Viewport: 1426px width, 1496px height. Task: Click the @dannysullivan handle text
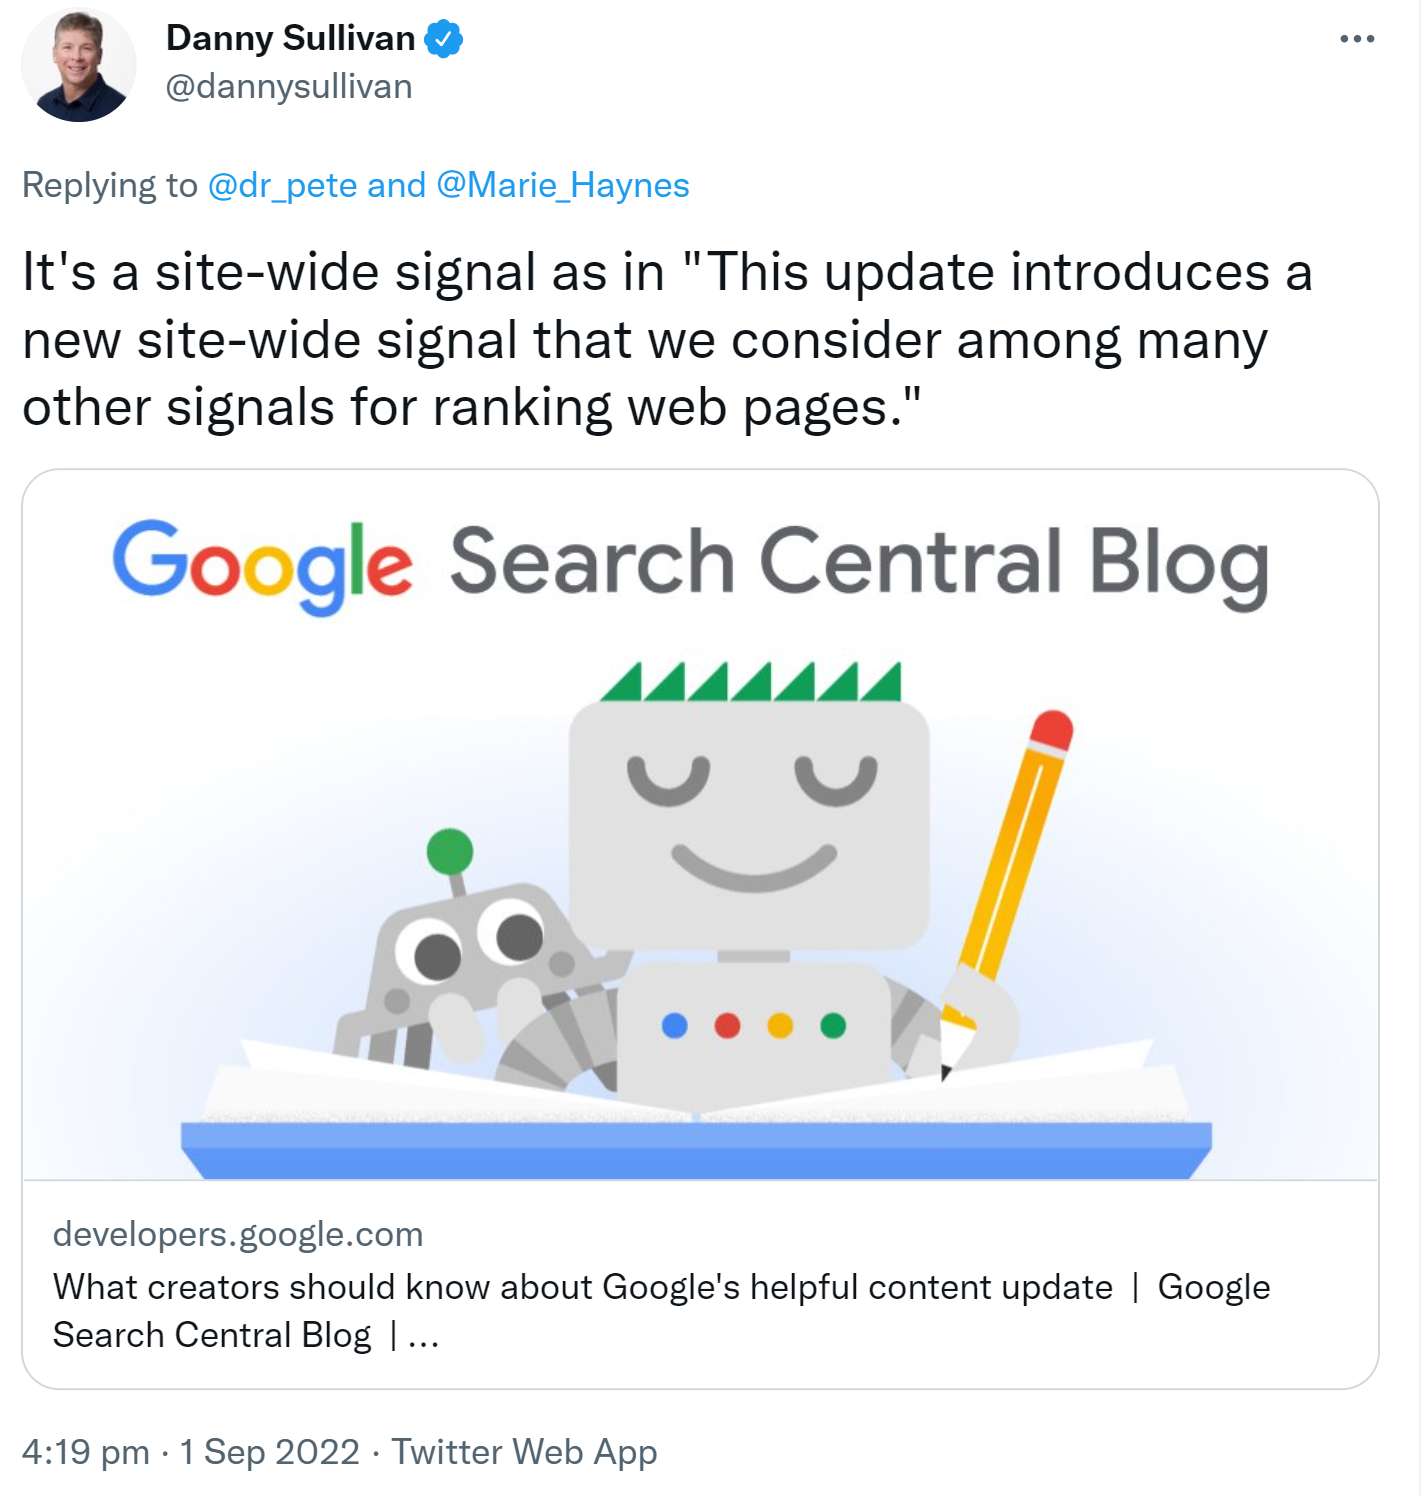point(289,87)
